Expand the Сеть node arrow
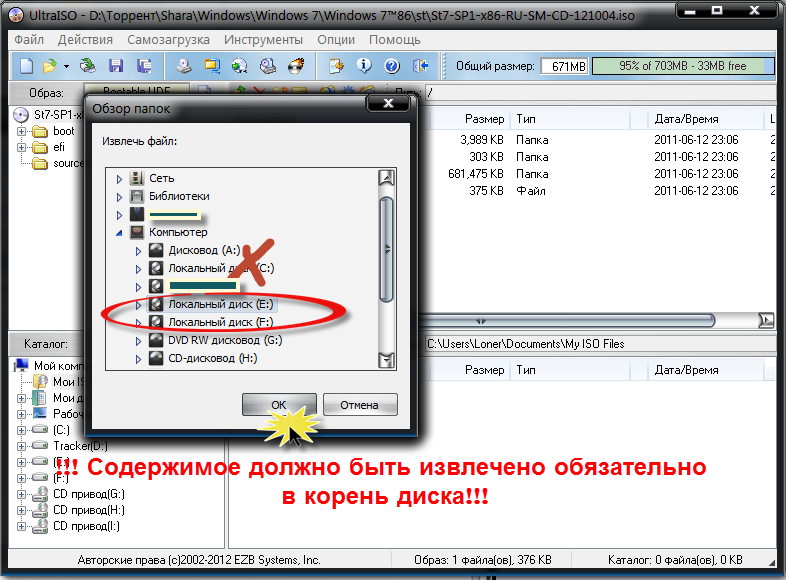Viewport: 786px width, 580px height. [x=119, y=179]
